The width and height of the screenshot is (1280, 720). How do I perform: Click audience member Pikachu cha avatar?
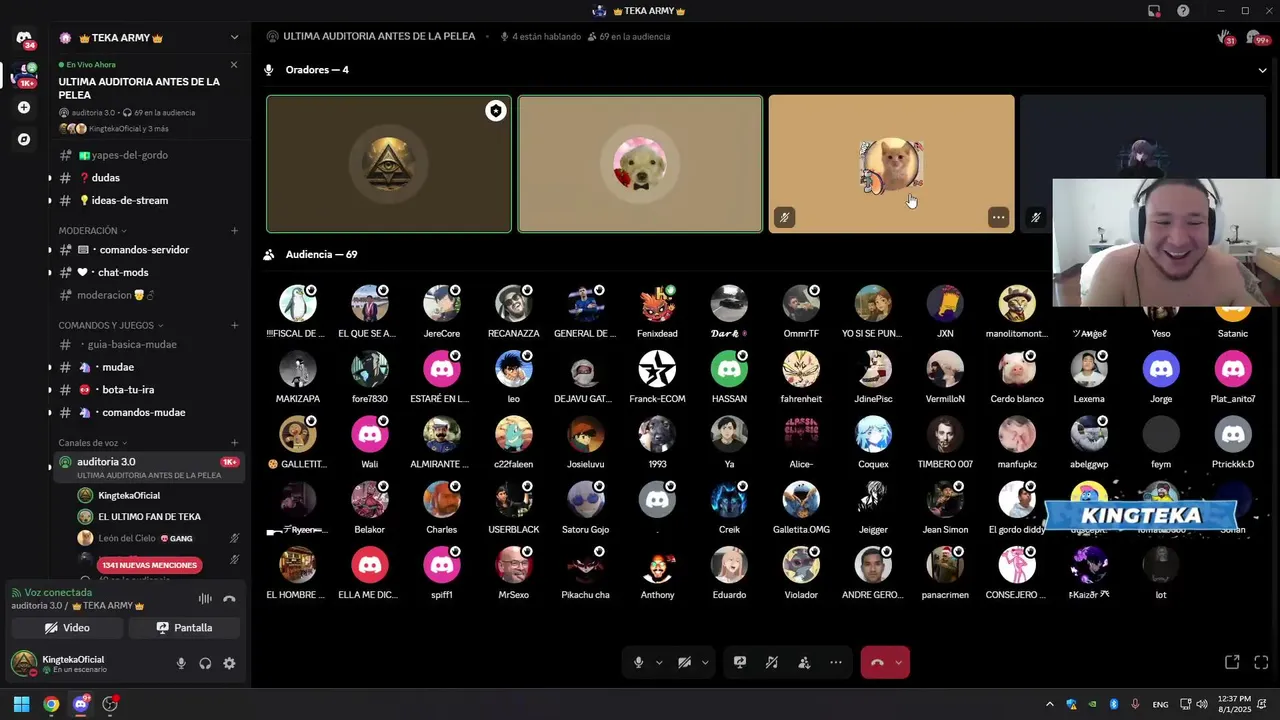coord(585,565)
